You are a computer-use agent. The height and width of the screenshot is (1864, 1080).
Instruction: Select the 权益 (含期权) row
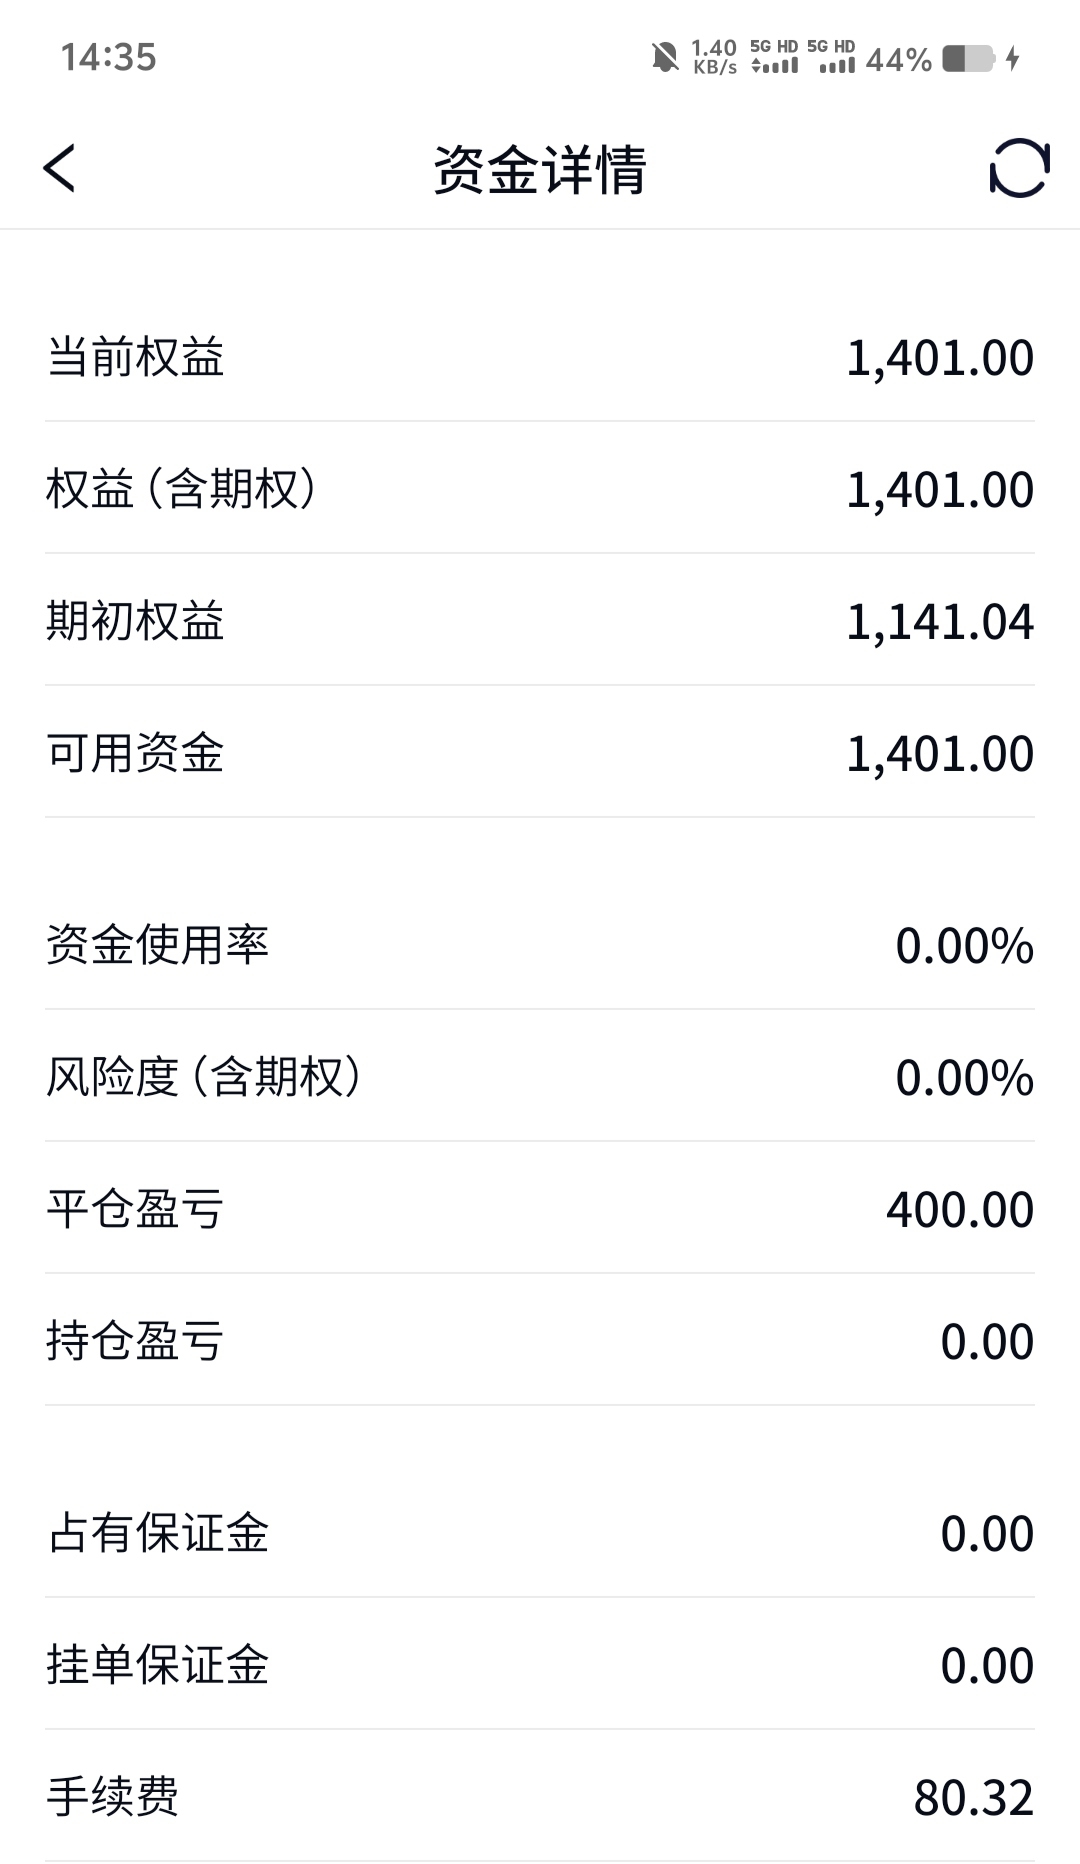point(540,488)
